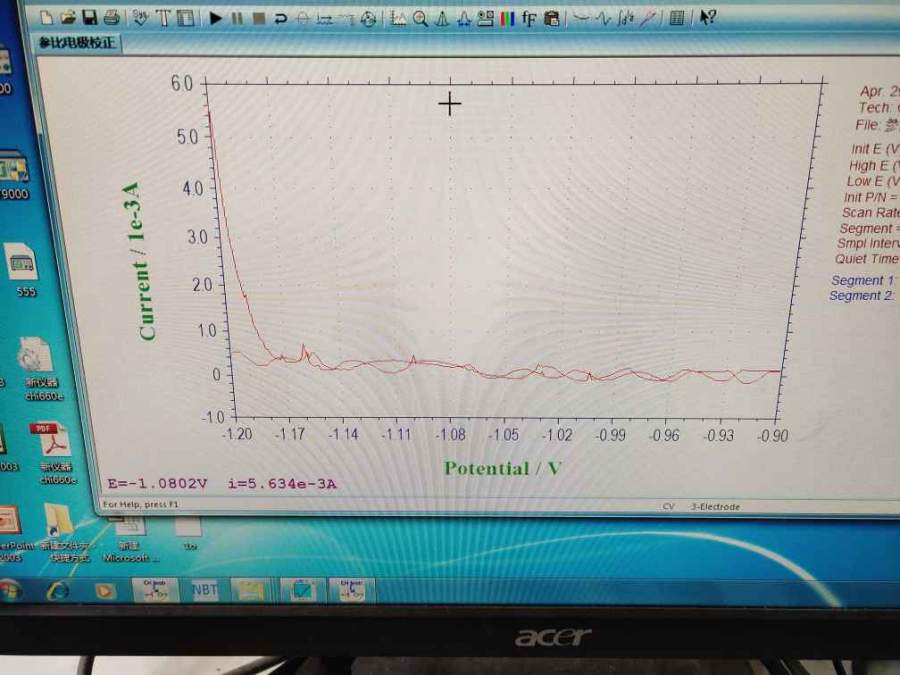The image size is (900, 675).
Task: Switch to second CHI taskbar window
Action: (352, 590)
